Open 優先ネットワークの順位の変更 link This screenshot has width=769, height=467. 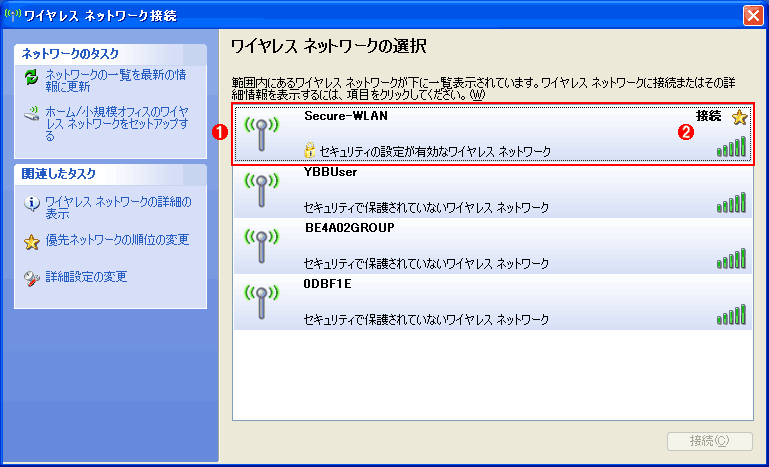tap(117, 240)
